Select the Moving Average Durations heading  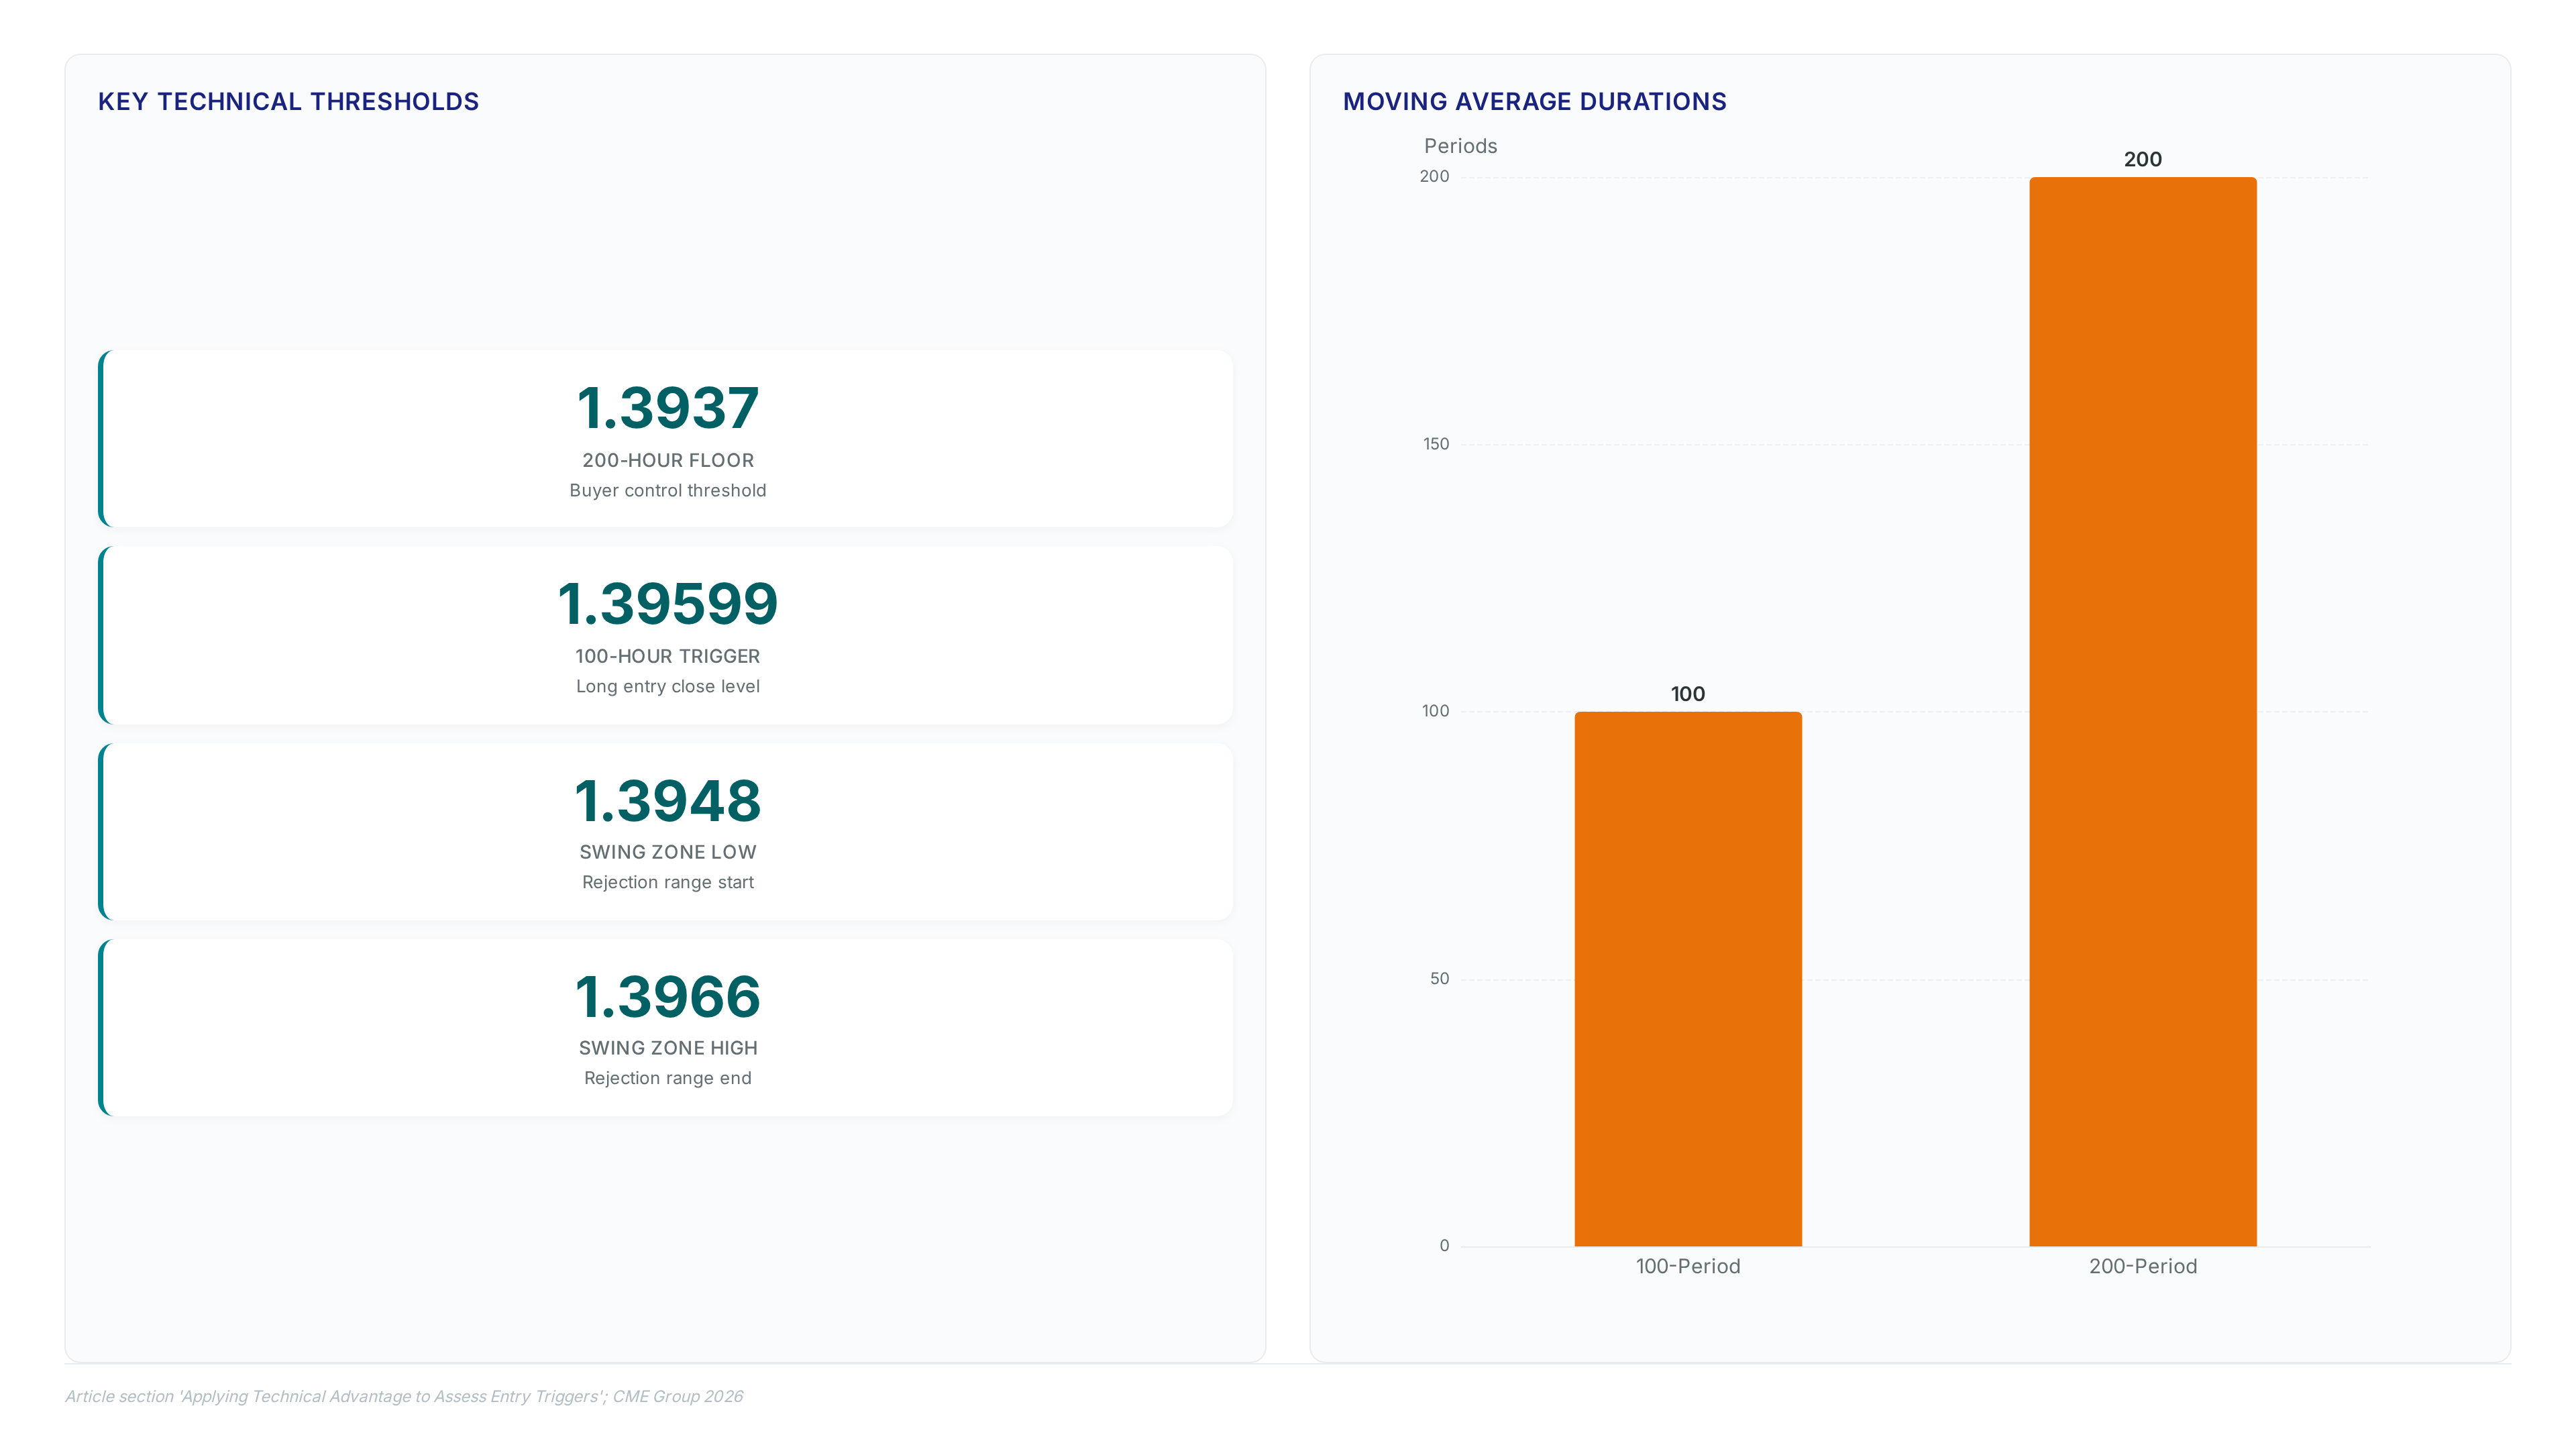coord(1534,101)
